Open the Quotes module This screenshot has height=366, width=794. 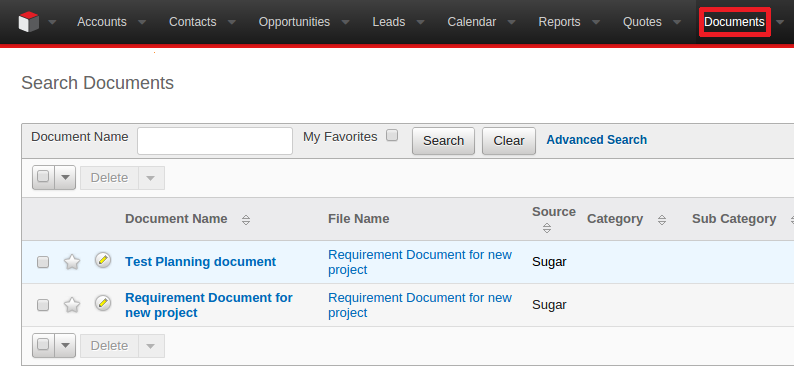pos(642,22)
